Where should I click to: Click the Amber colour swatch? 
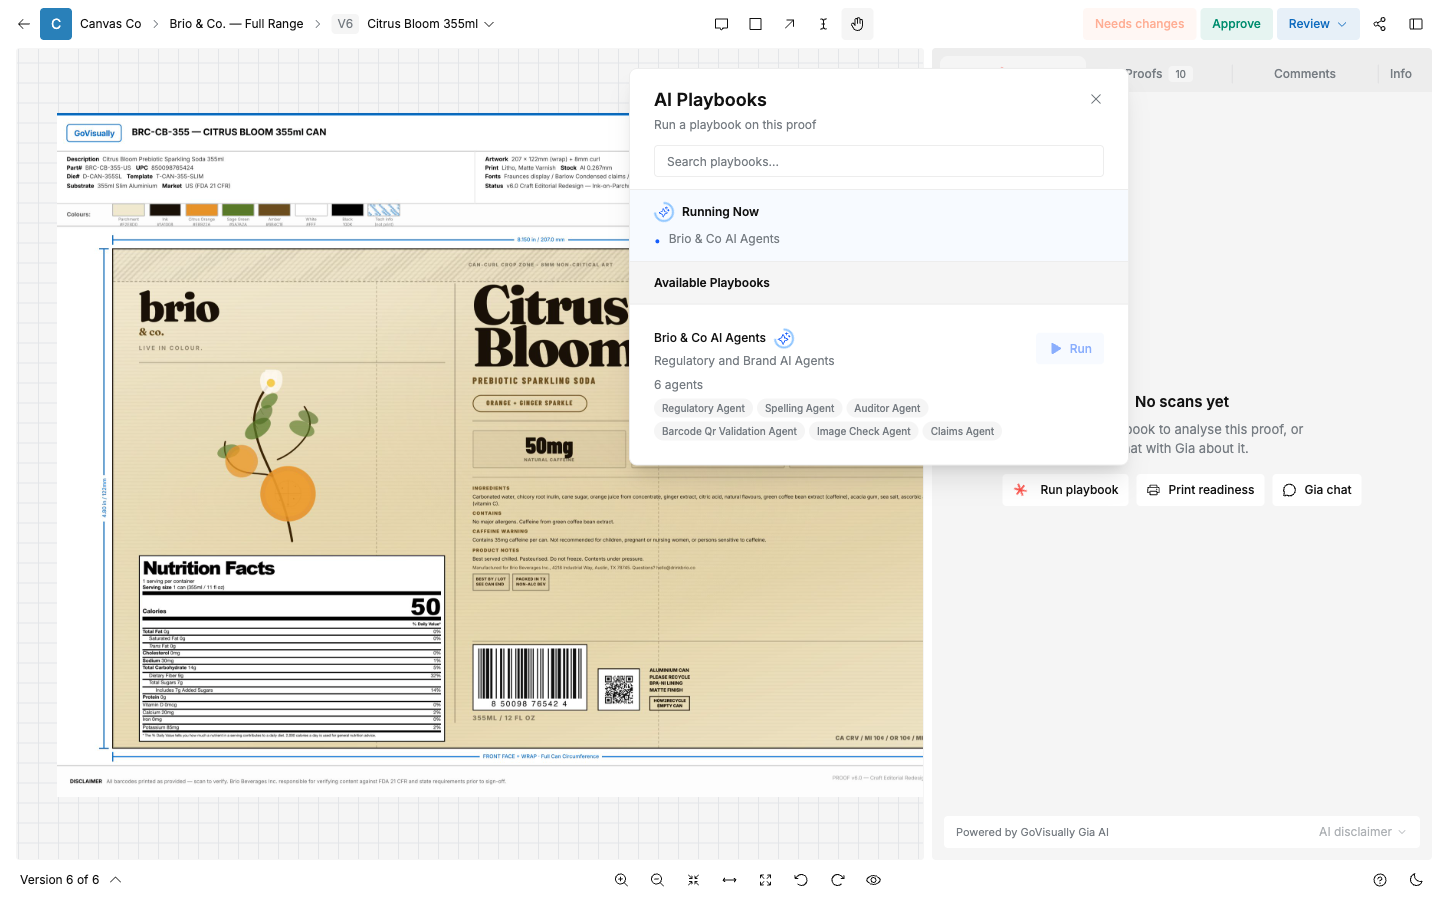pyautogui.click(x=274, y=210)
